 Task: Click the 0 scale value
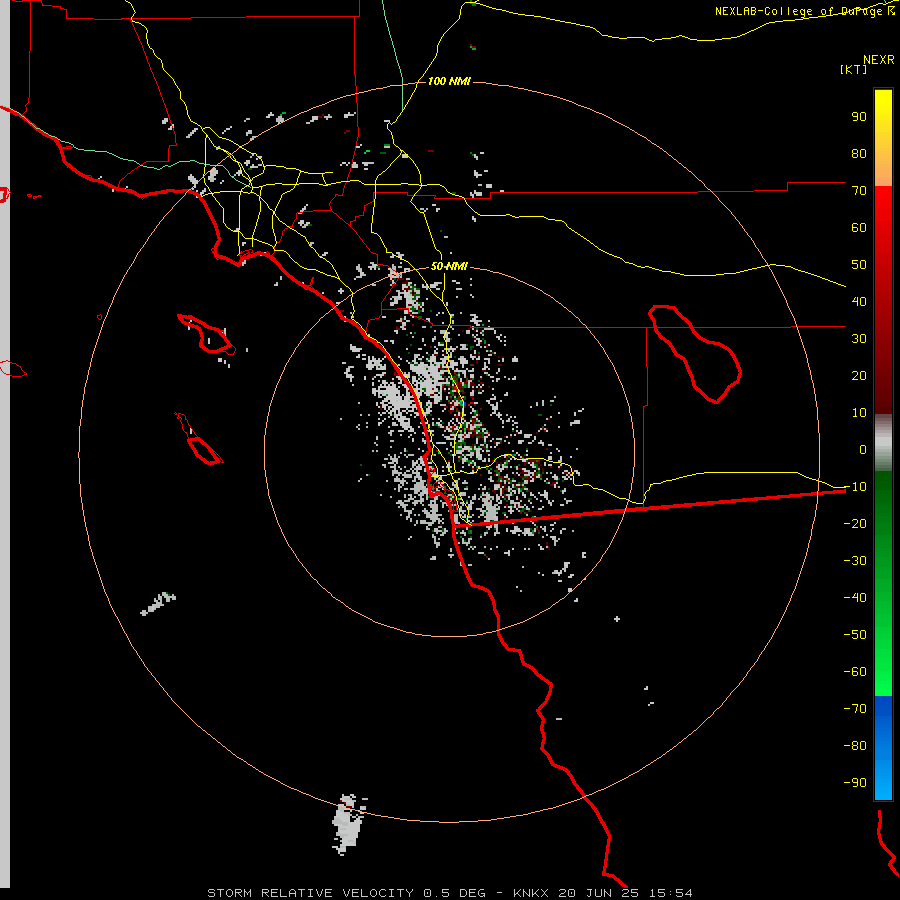point(863,450)
